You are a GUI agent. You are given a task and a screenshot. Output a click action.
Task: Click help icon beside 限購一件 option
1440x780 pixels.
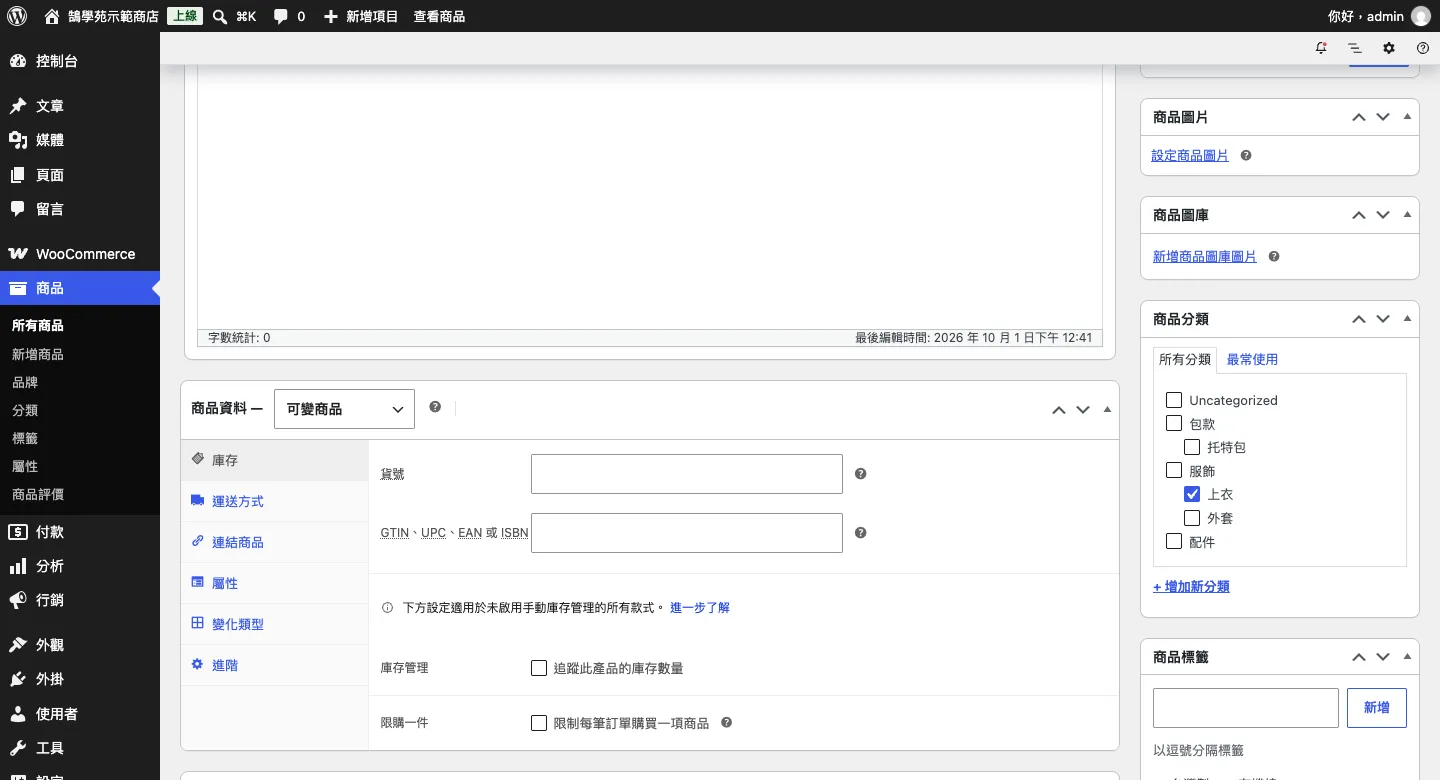point(727,722)
